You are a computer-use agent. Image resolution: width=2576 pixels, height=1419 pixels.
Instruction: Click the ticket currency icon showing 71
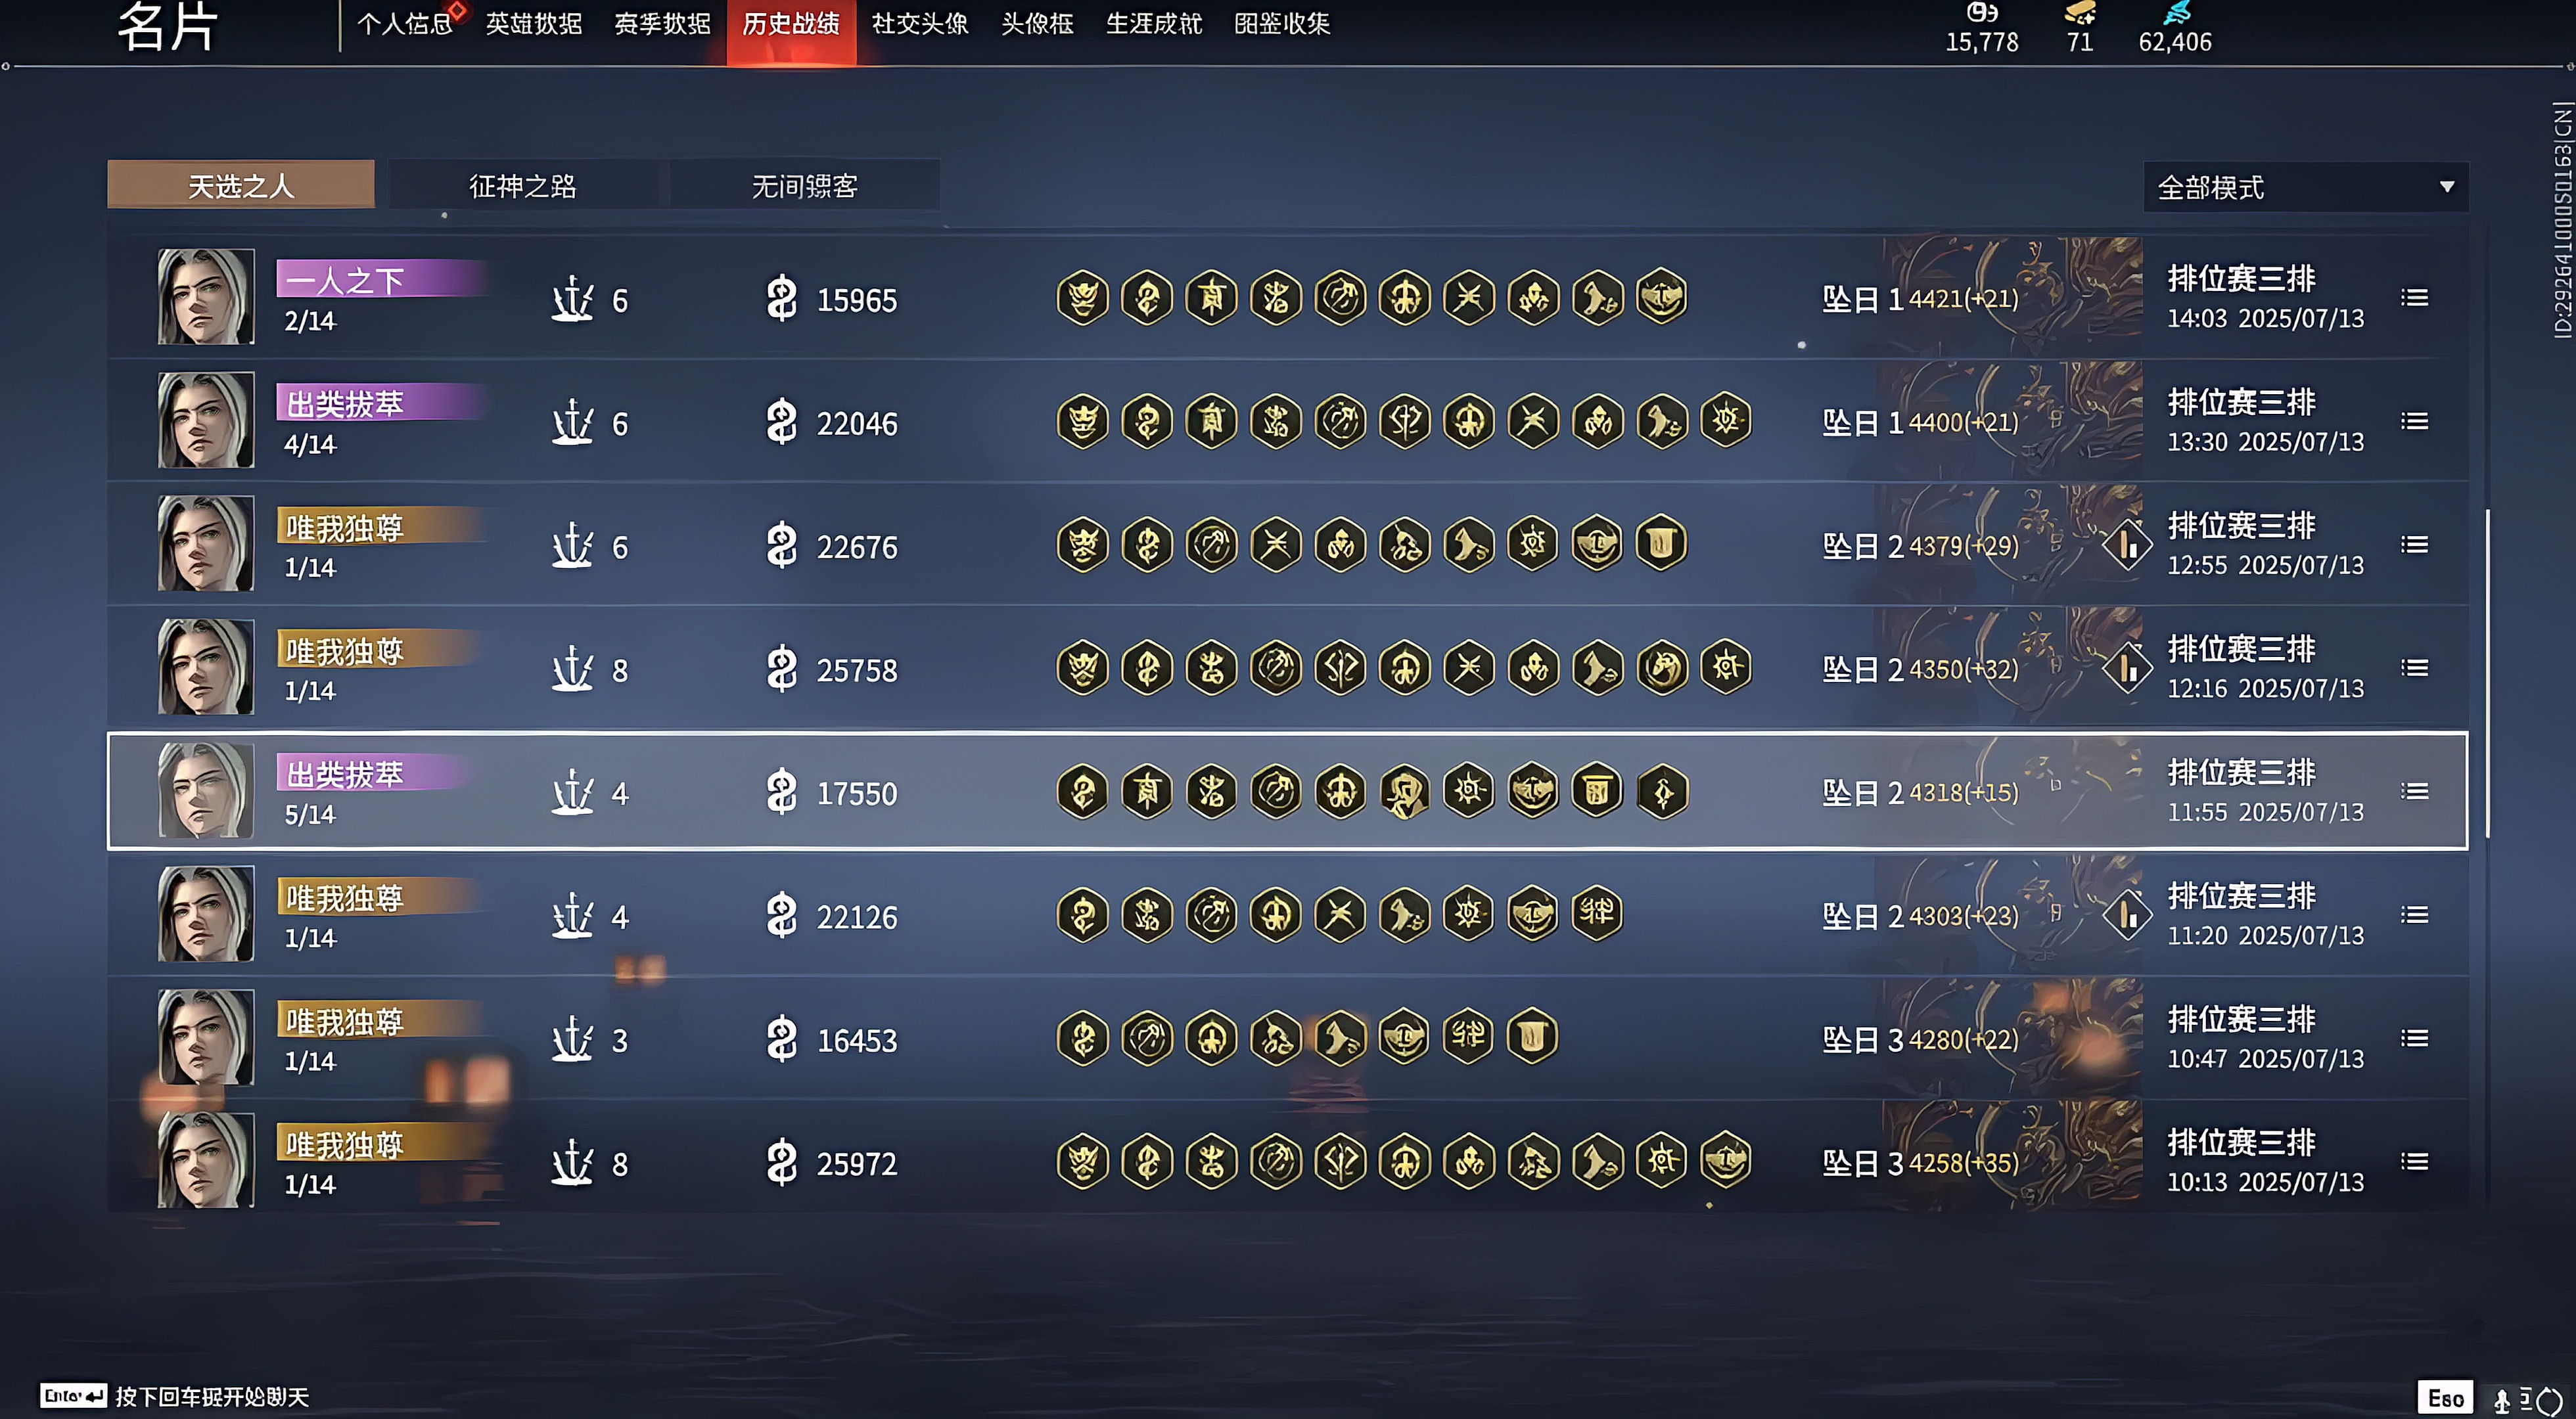click(x=2080, y=13)
